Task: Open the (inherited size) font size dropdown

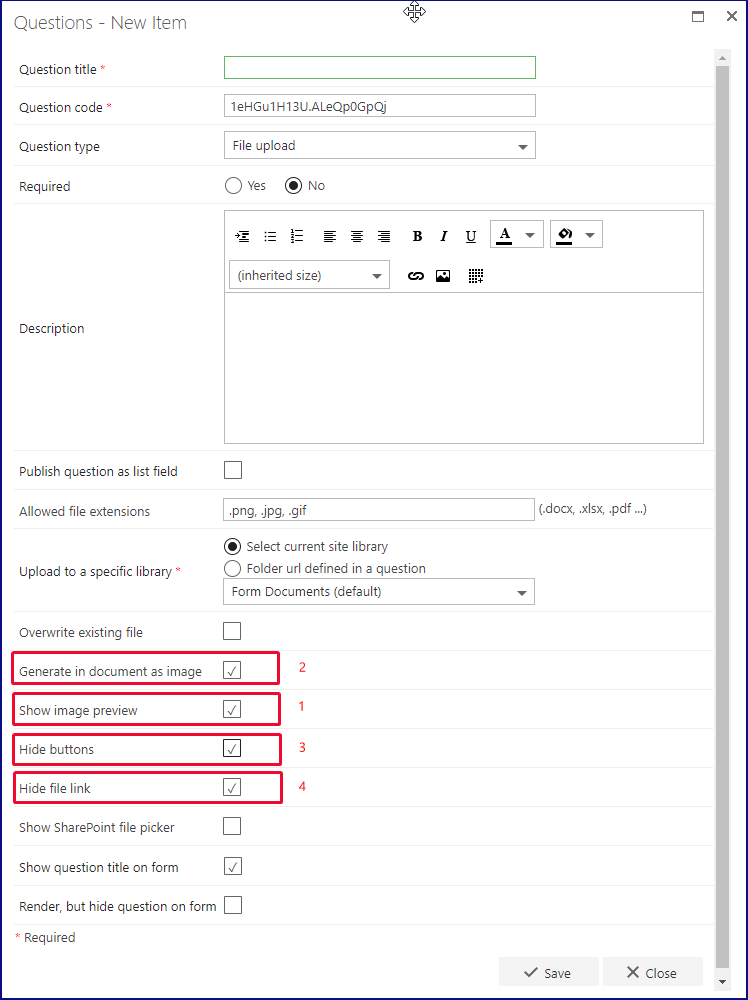Action: coord(309,276)
